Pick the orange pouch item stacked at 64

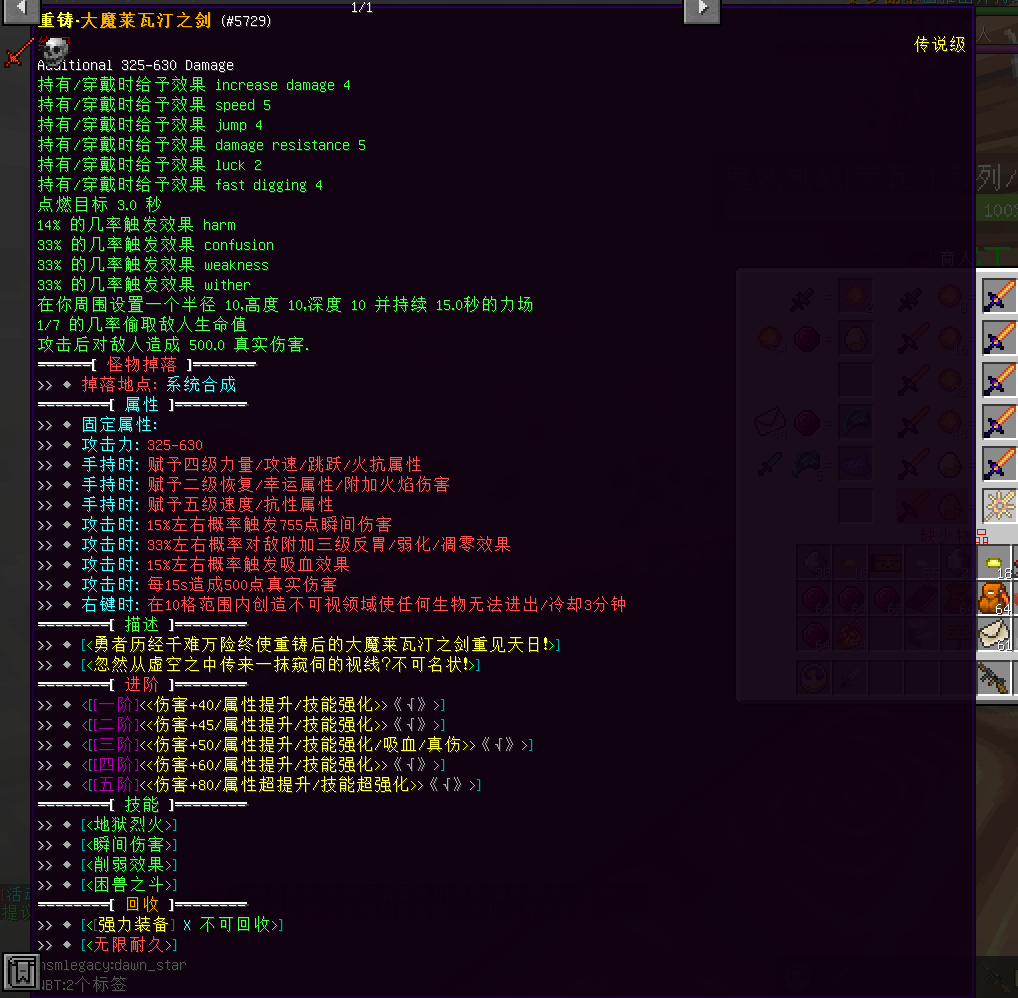(994, 597)
